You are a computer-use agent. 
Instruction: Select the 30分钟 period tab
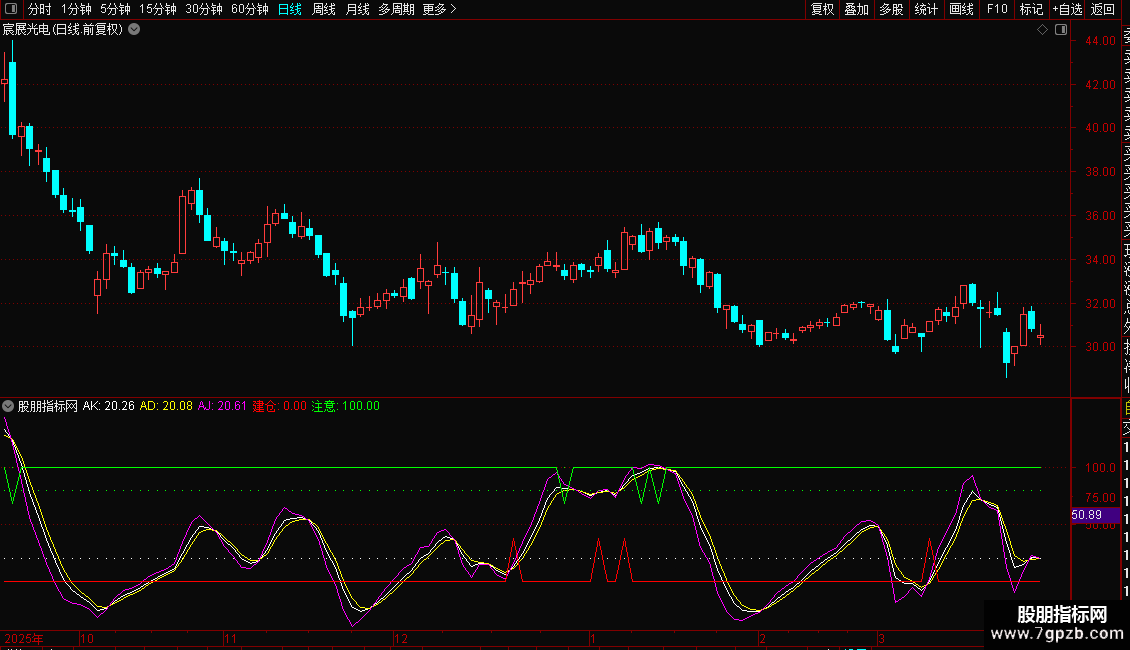point(203,9)
